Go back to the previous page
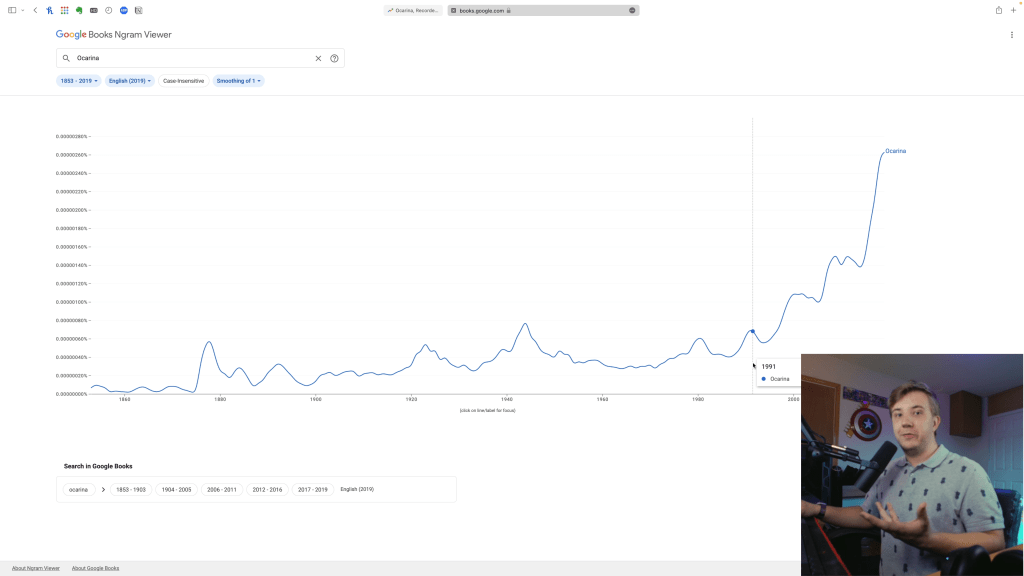The height and width of the screenshot is (576, 1024). 35,10
